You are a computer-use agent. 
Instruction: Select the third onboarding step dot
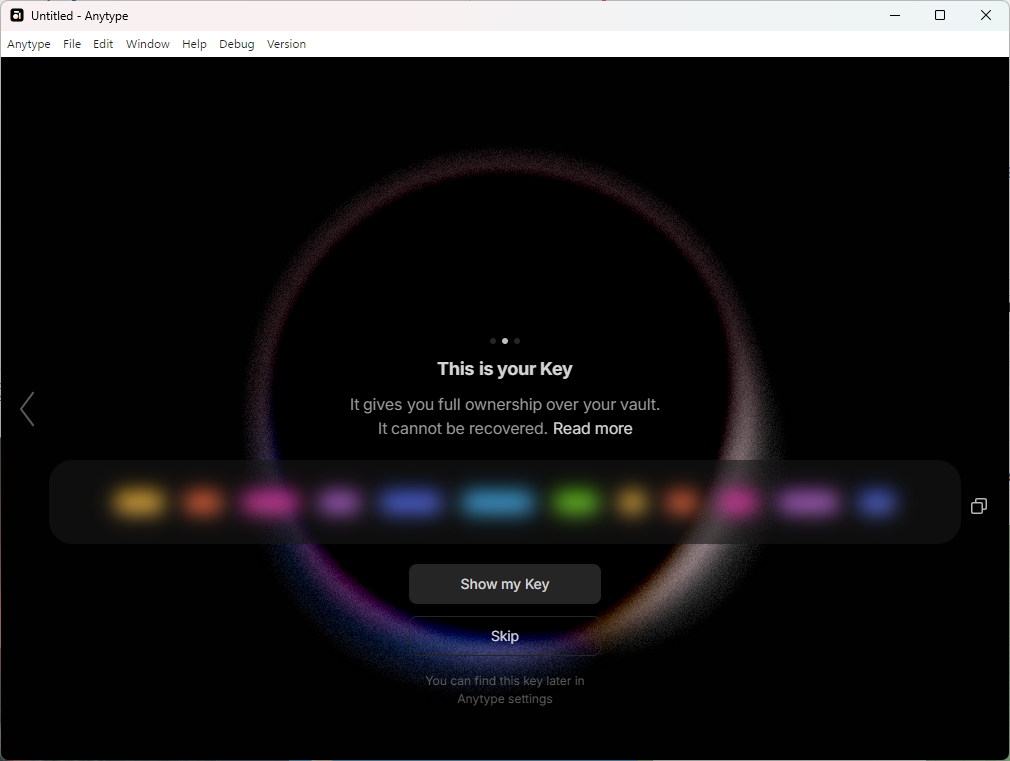[x=517, y=341]
